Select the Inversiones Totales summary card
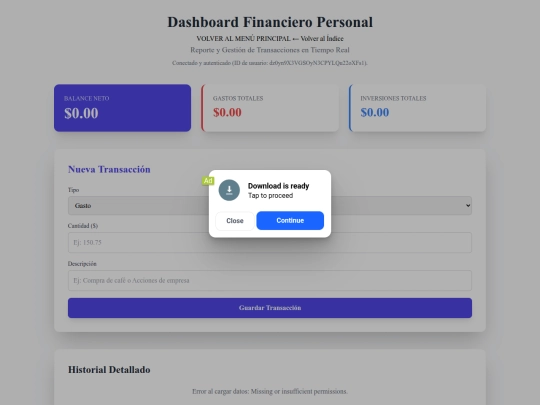Viewport: 540px width, 405px height. click(x=417, y=108)
